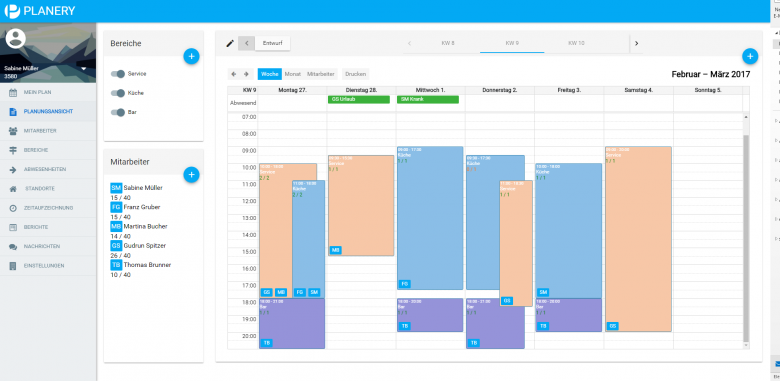Click the Drucken button
Image resolution: width=780 pixels, height=381 pixels.
[x=356, y=74]
